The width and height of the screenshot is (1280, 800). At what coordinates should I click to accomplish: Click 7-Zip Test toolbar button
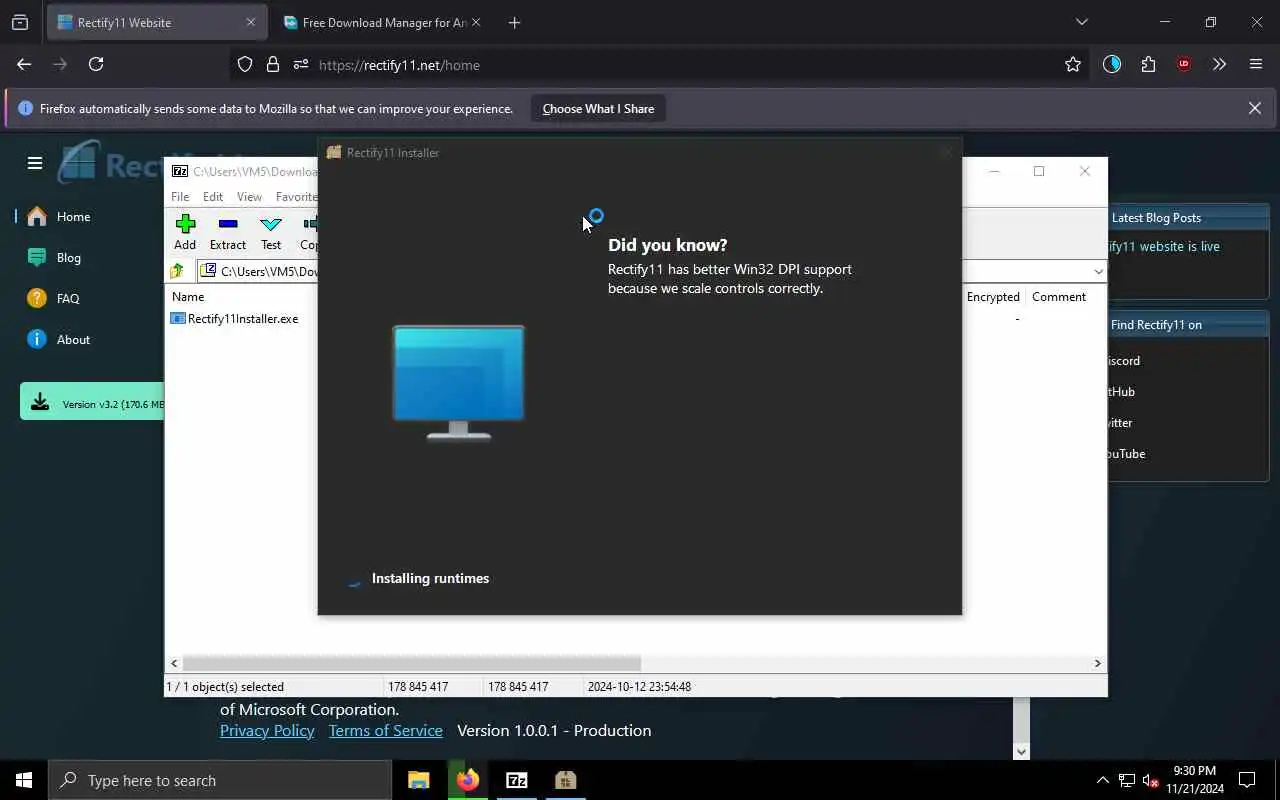tap(271, 232)
